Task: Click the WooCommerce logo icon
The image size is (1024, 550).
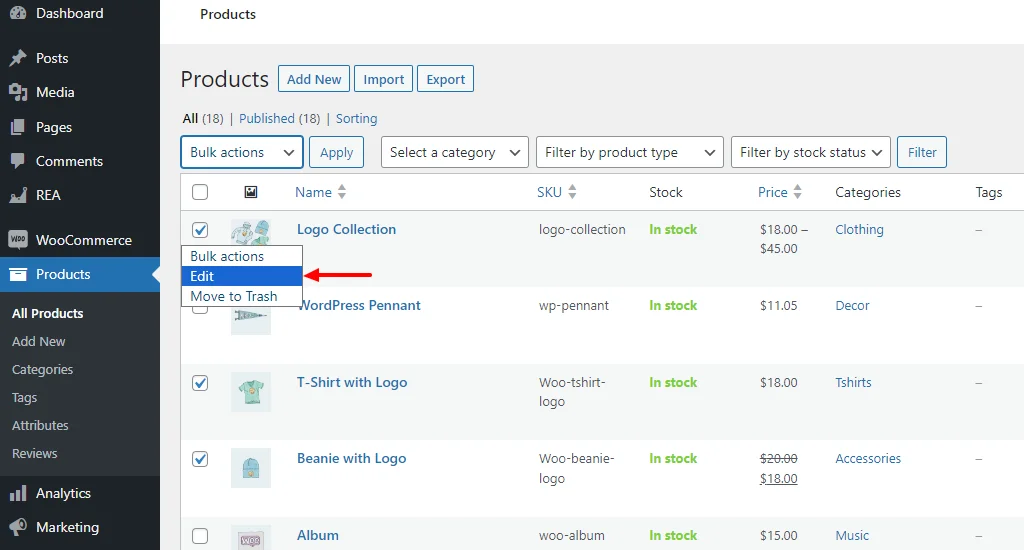Action: click(x=18, y=240)
